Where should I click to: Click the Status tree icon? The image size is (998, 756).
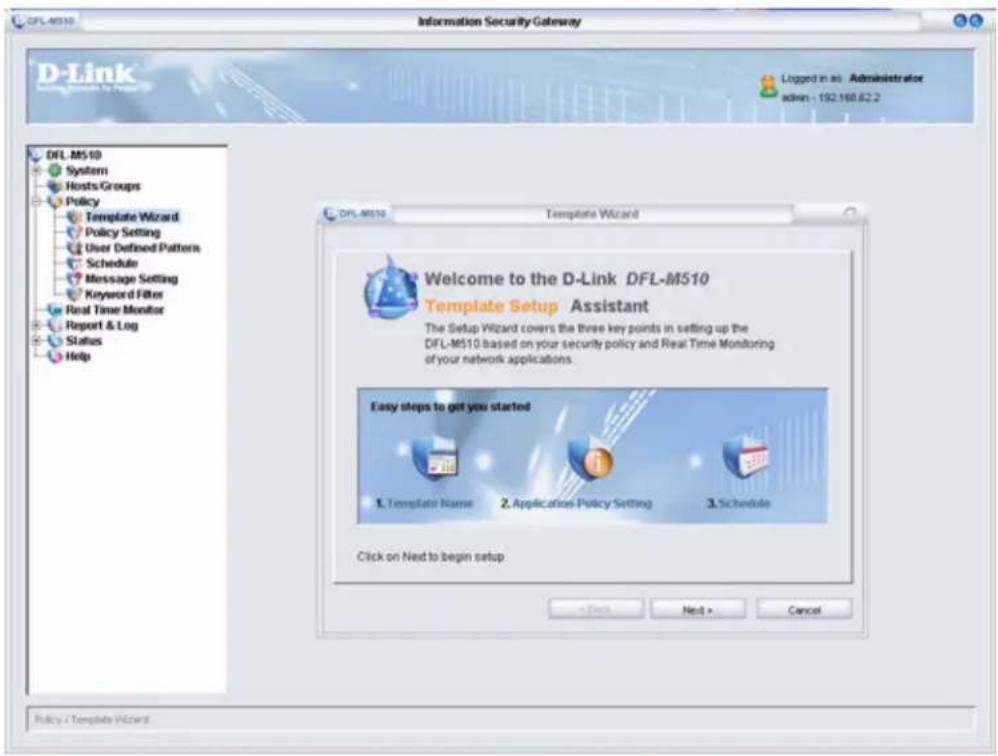click(x=55, y=340)
